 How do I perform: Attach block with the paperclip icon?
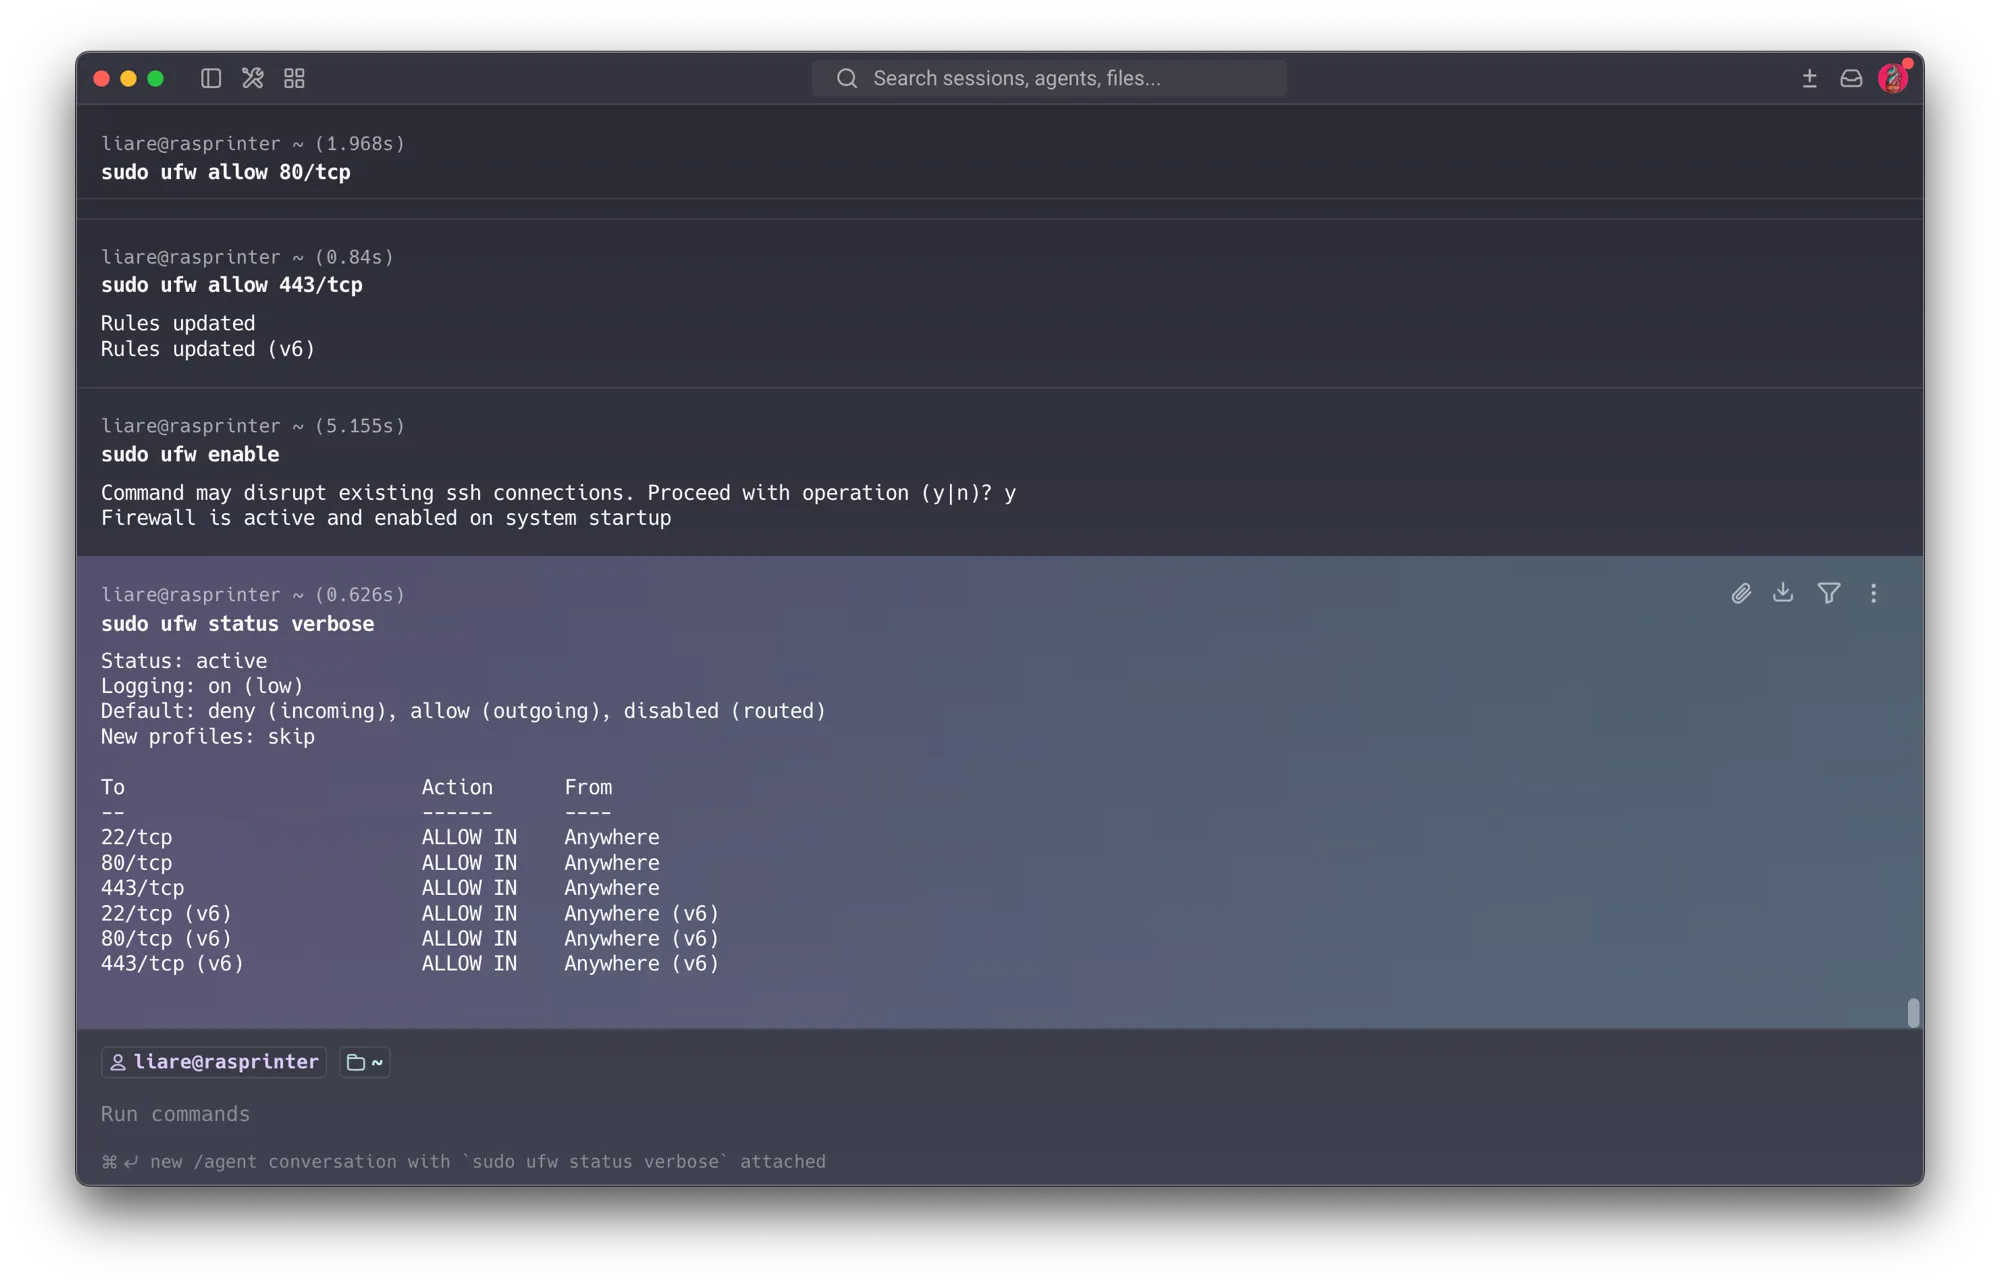(1741, 593)
